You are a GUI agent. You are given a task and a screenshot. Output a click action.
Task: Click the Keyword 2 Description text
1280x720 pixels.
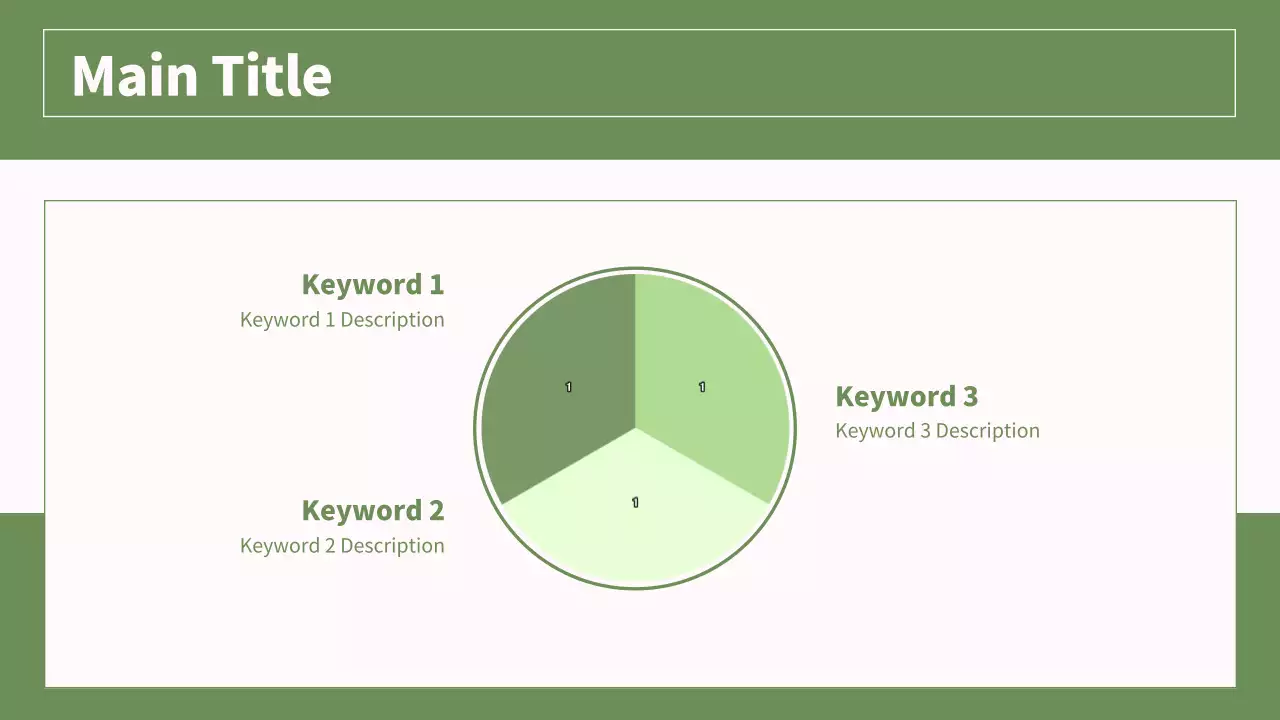(x=342, y=546)
